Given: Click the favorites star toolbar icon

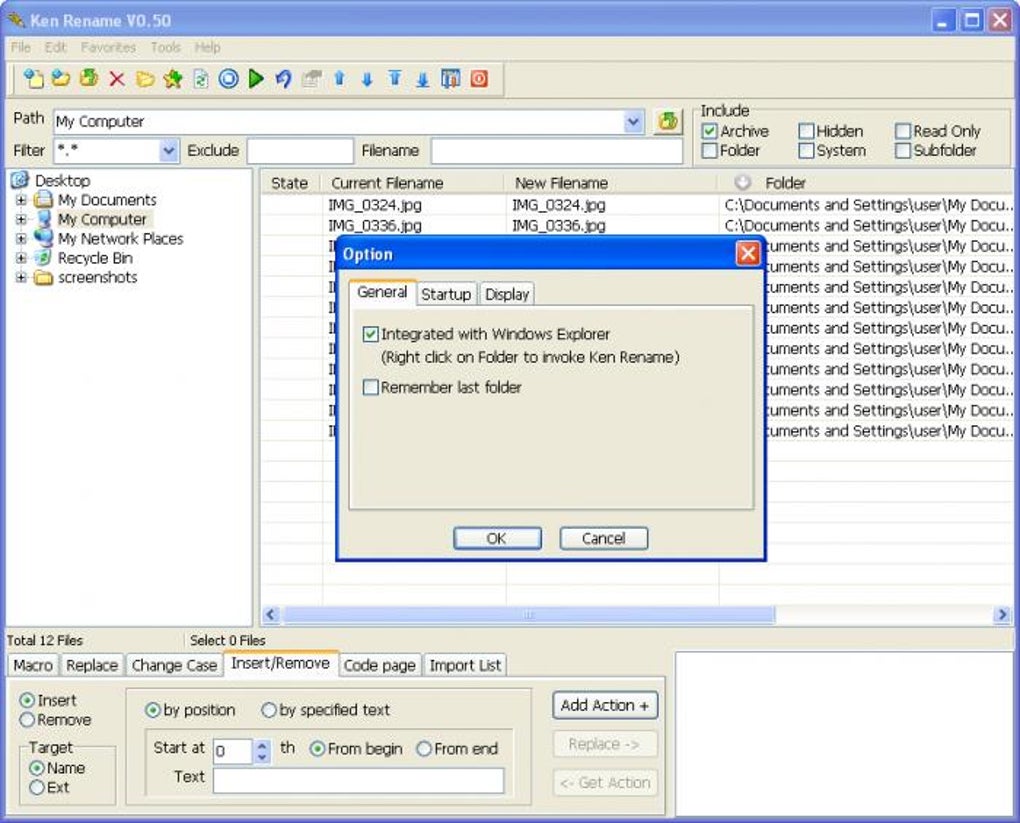Looking at the screenshot, I should (x=173, y=79).
